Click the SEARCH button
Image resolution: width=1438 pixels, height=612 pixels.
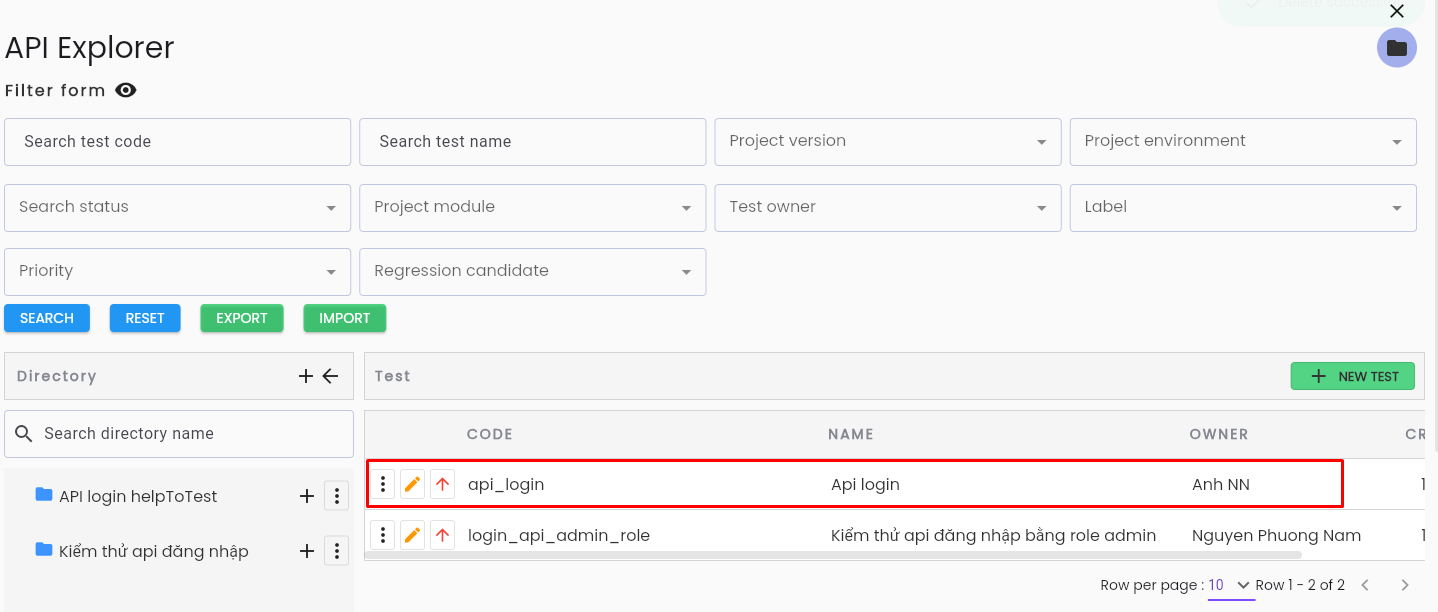click(47, 318)
